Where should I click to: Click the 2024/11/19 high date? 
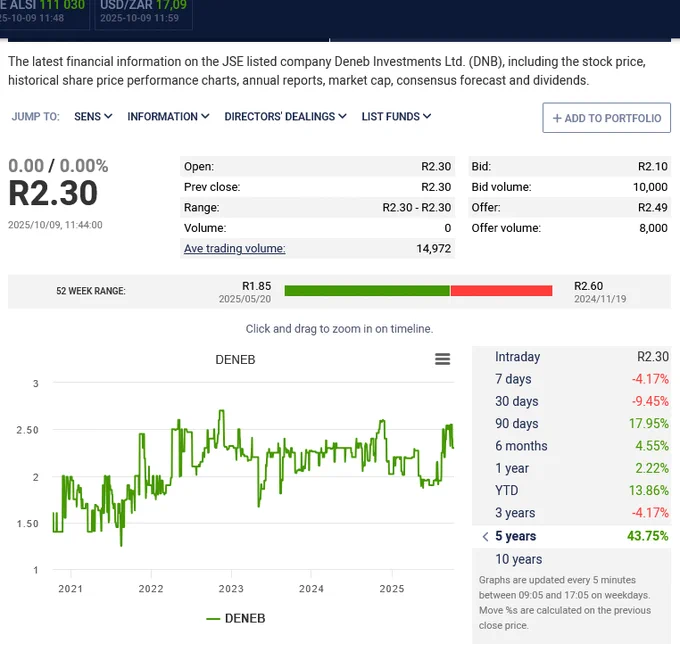coord(600,299)
